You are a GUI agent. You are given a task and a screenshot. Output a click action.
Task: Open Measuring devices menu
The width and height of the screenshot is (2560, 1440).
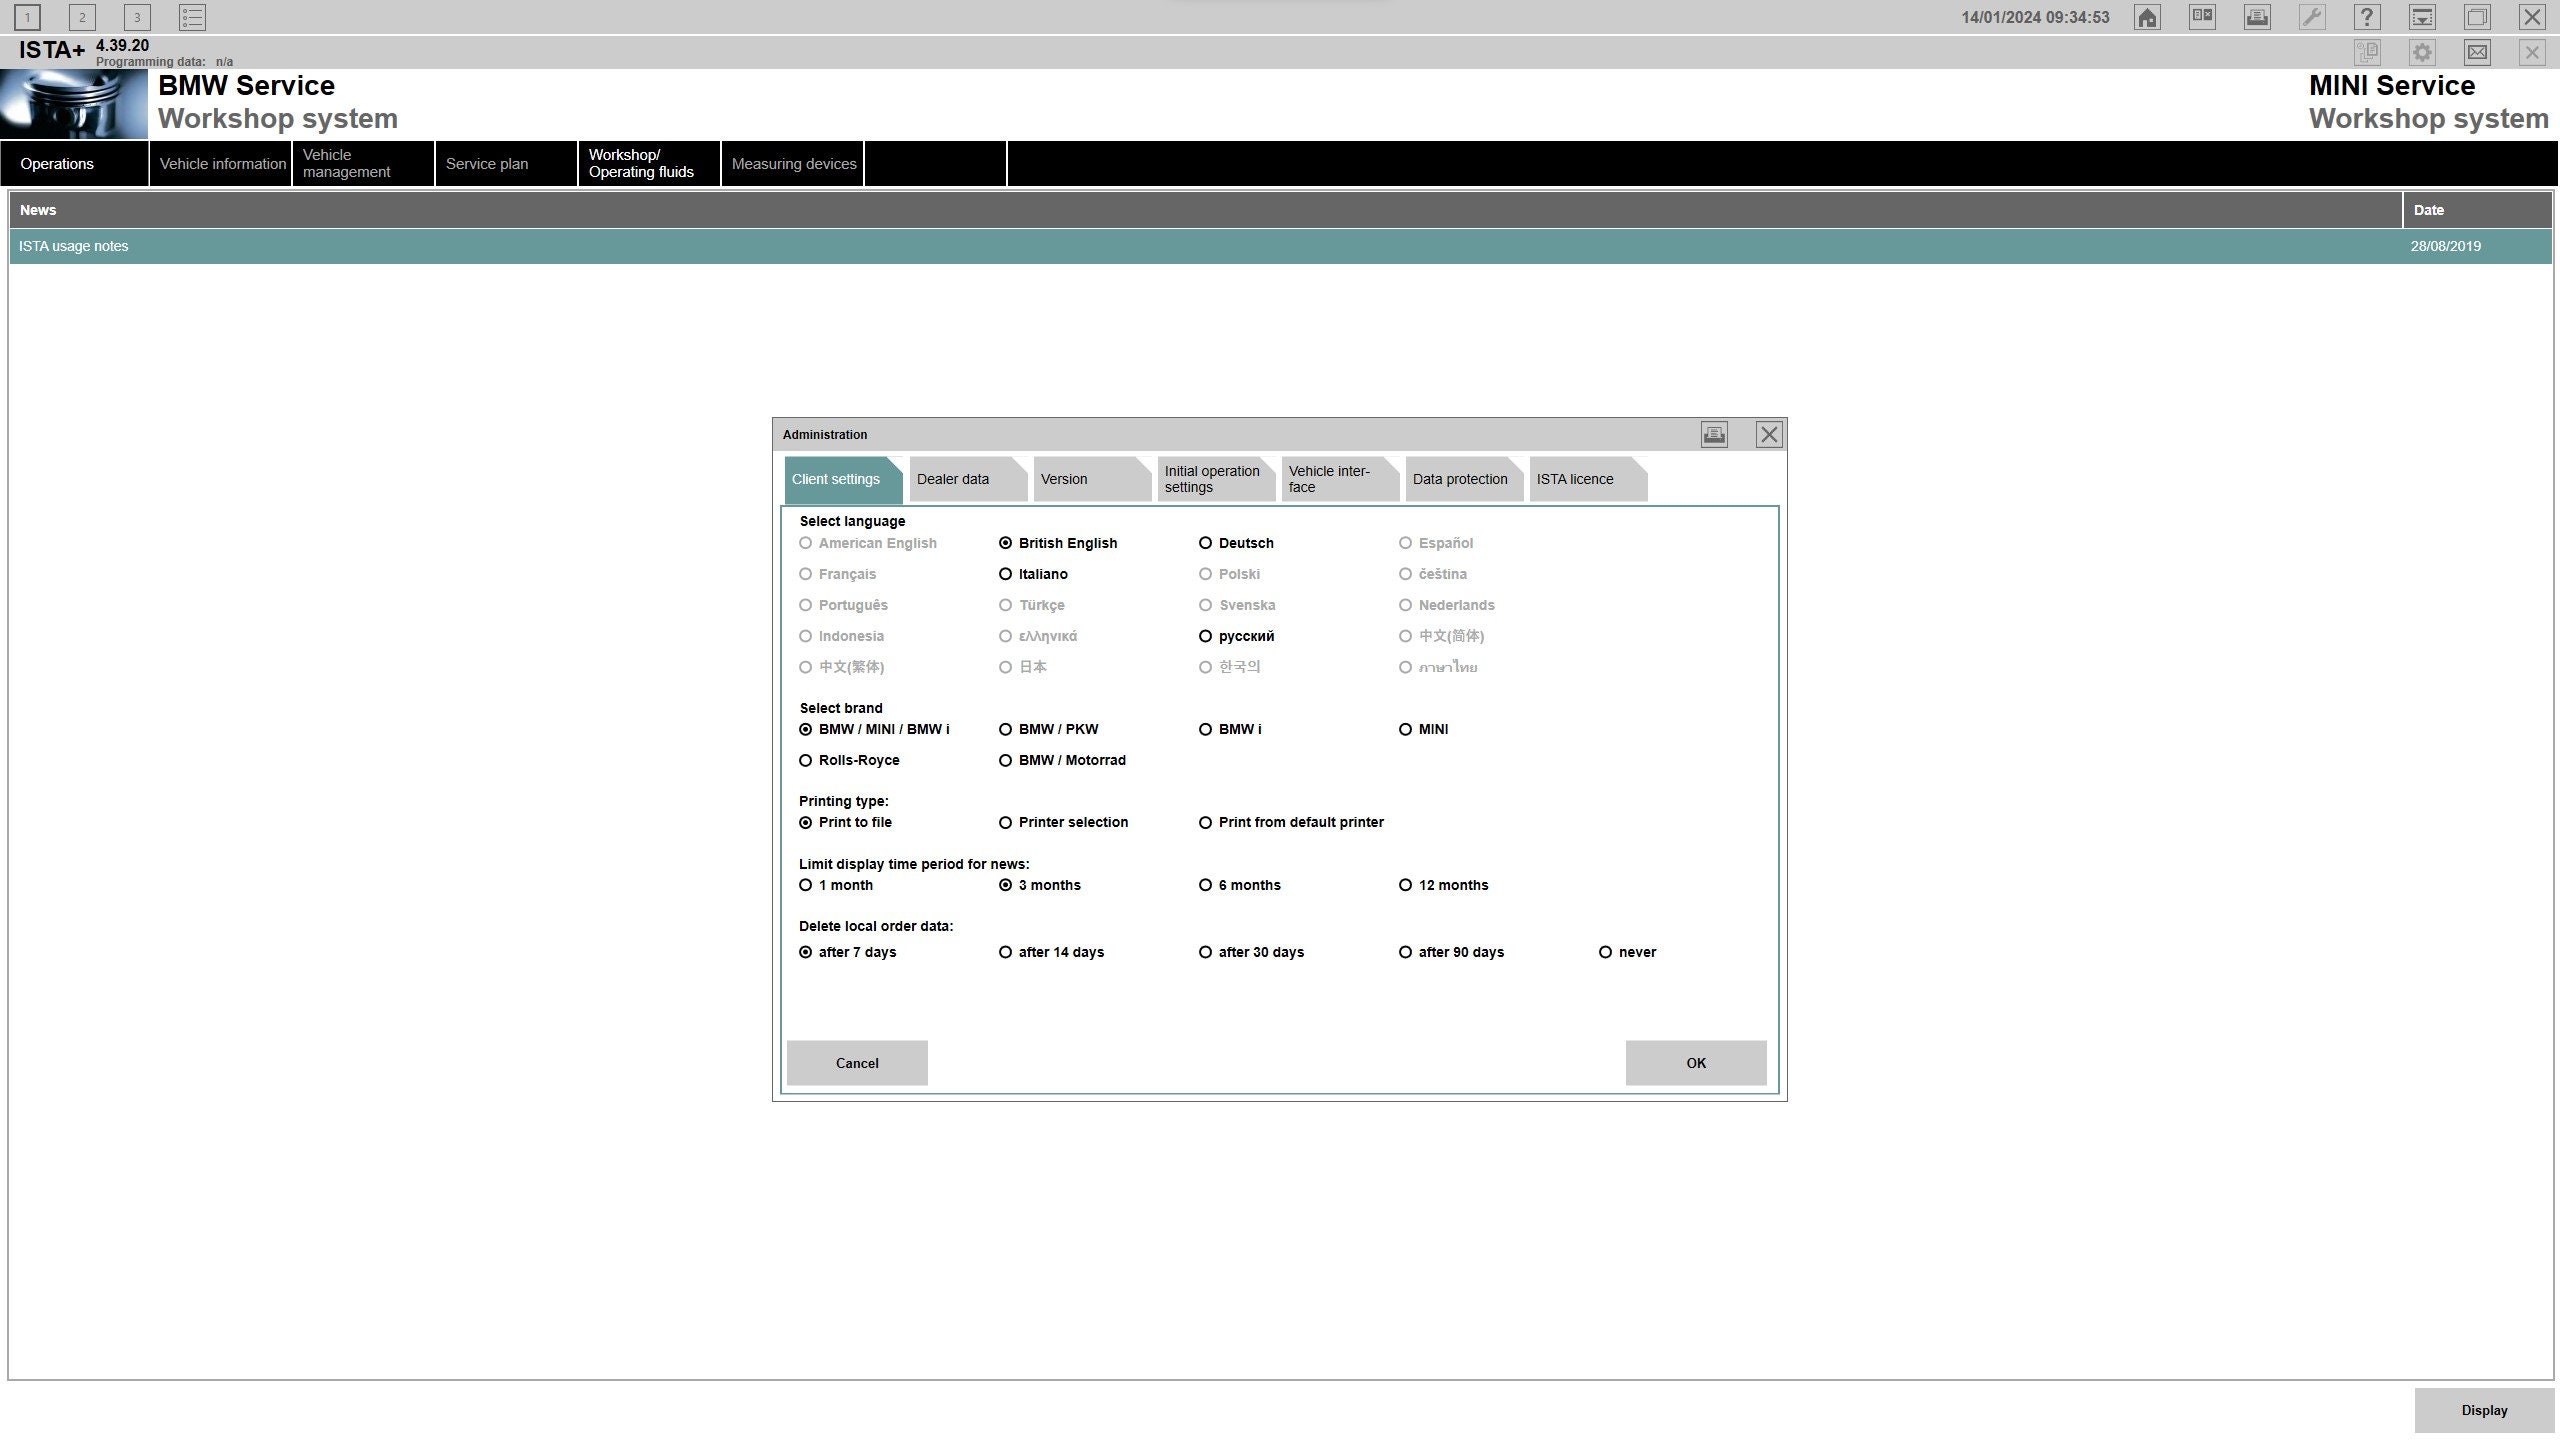click(793, 163)
